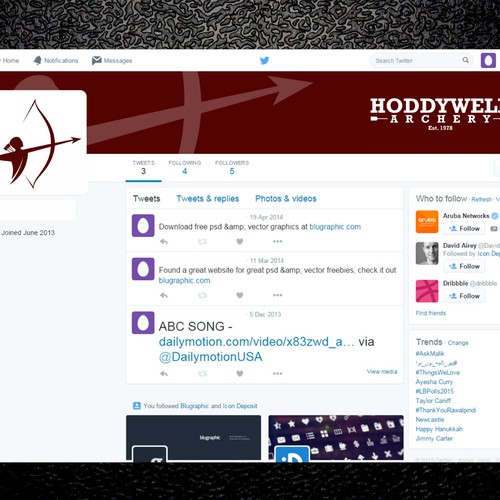This screenshot has height=500, width=500.
Task: Open Icon Deposit link in followed notice
Action: coord(240,406)
